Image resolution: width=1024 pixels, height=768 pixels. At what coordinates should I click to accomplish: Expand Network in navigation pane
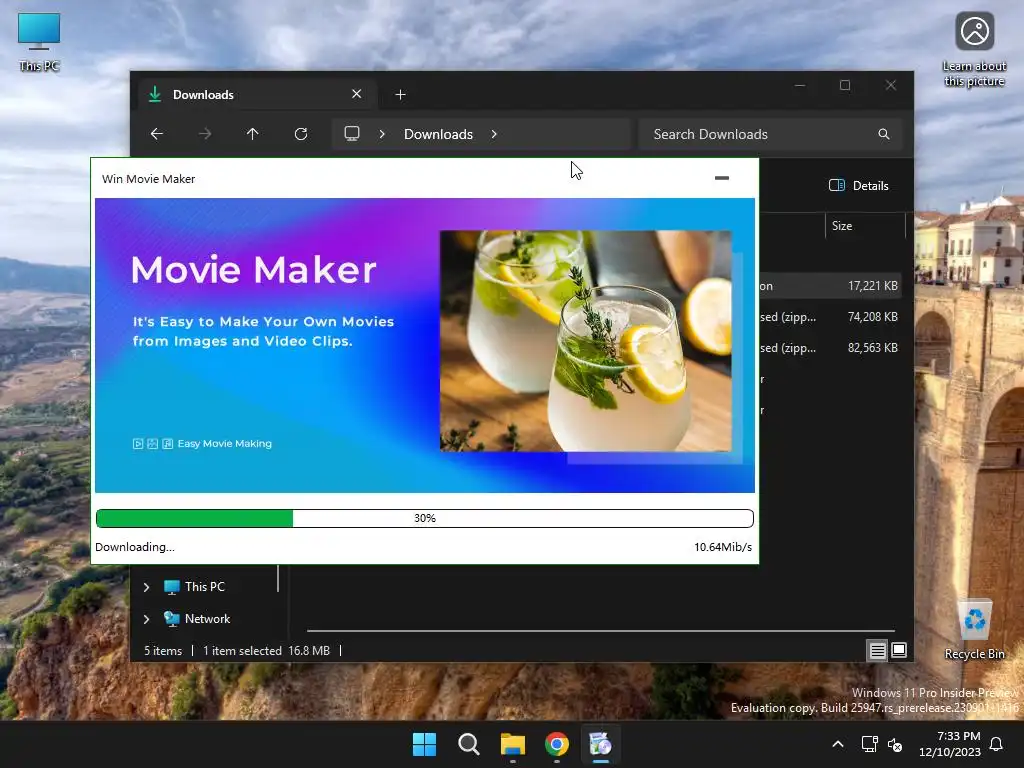pyautogui.click(x=146, y=619)
